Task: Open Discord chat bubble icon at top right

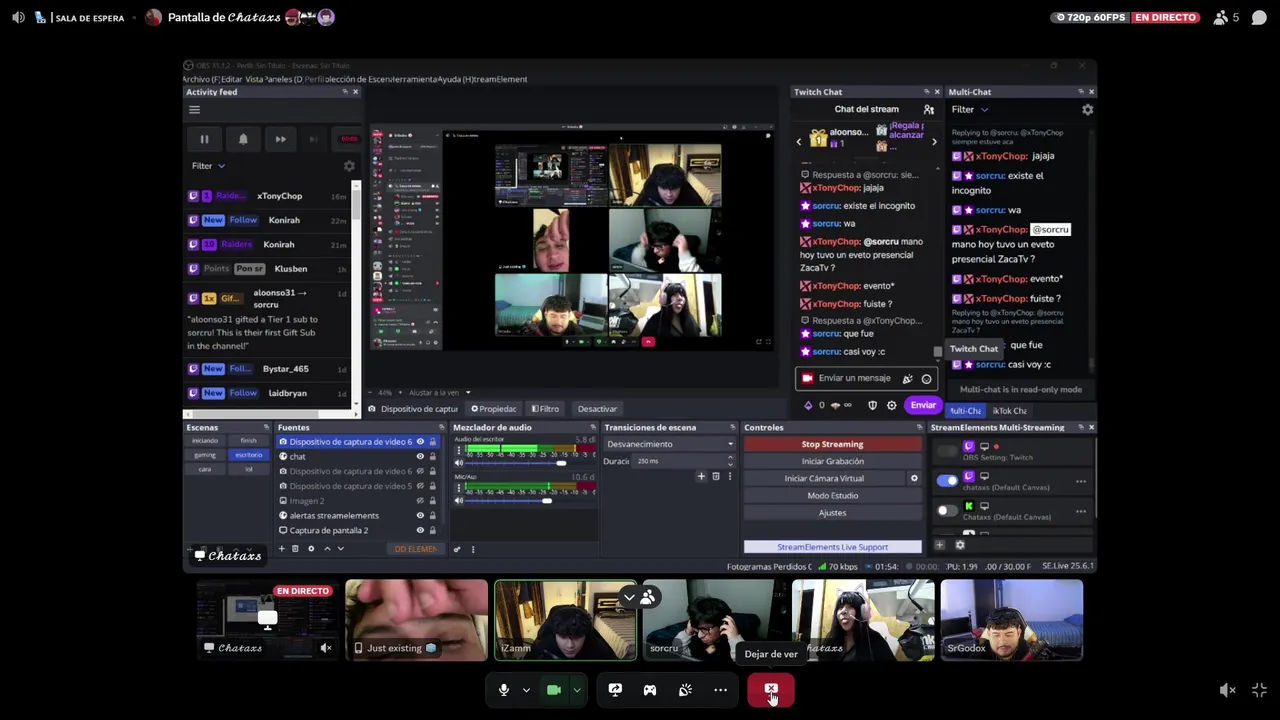Action: (x=1259, y=17)
